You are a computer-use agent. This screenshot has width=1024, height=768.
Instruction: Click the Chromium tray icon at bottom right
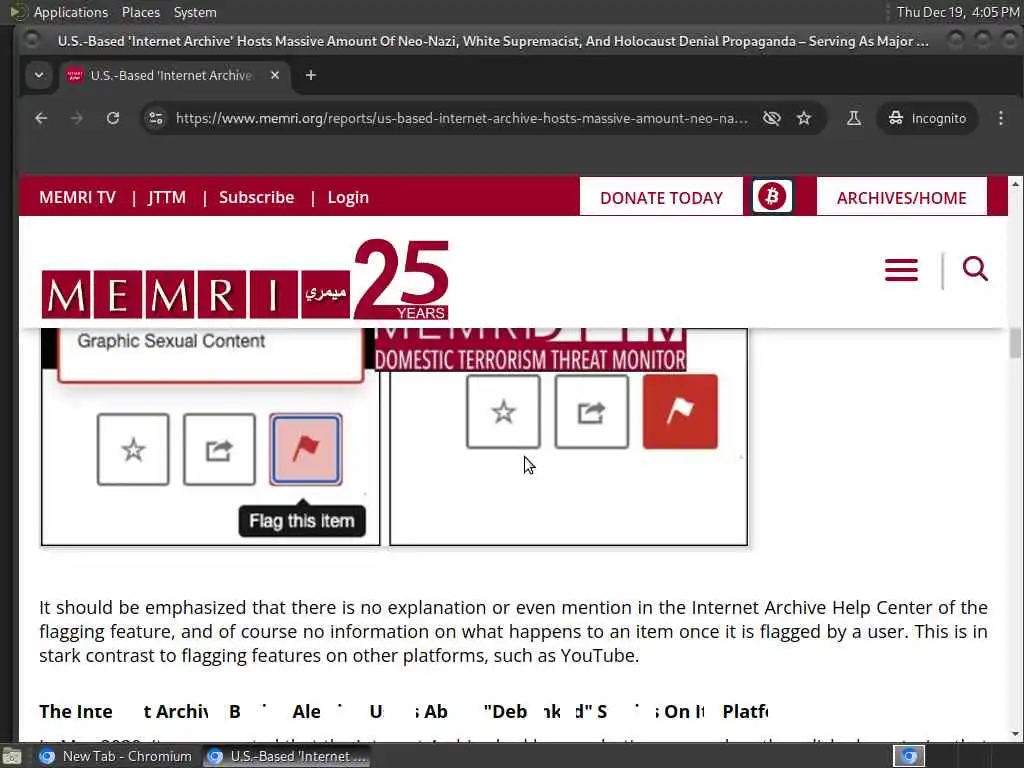click(x=909, y=756)
